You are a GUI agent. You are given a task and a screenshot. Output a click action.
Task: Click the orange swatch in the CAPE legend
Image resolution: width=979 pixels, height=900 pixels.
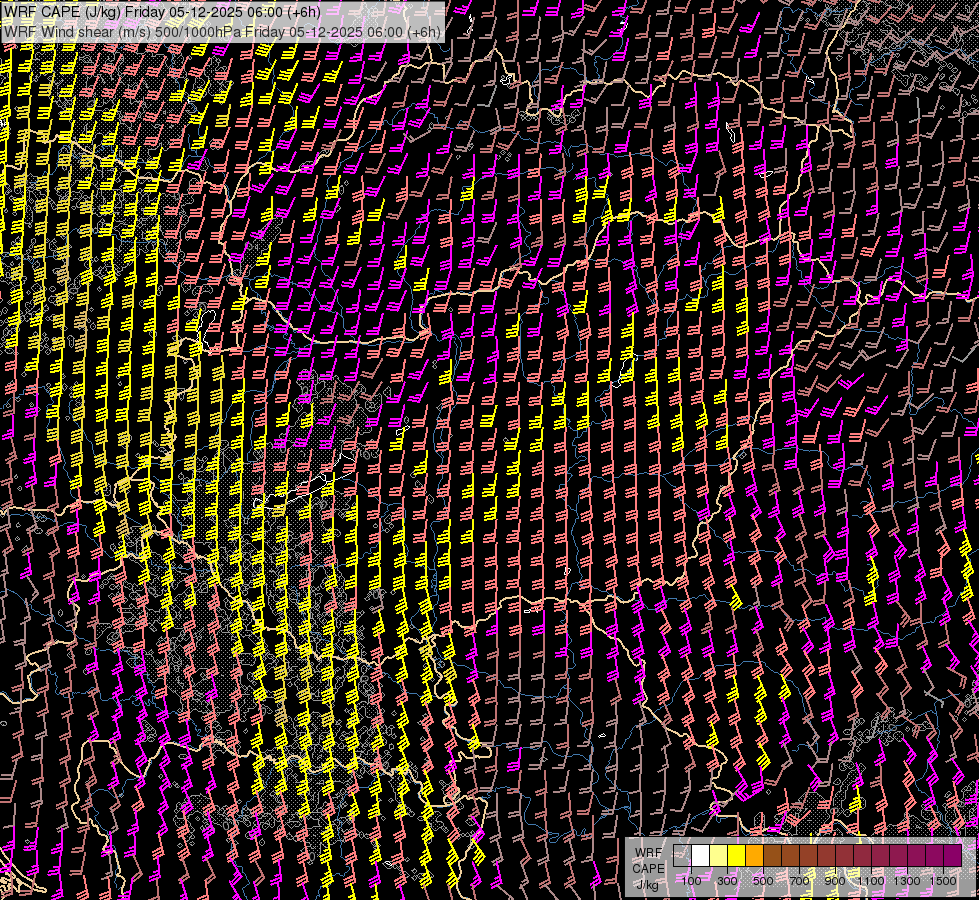pos(754,856)
